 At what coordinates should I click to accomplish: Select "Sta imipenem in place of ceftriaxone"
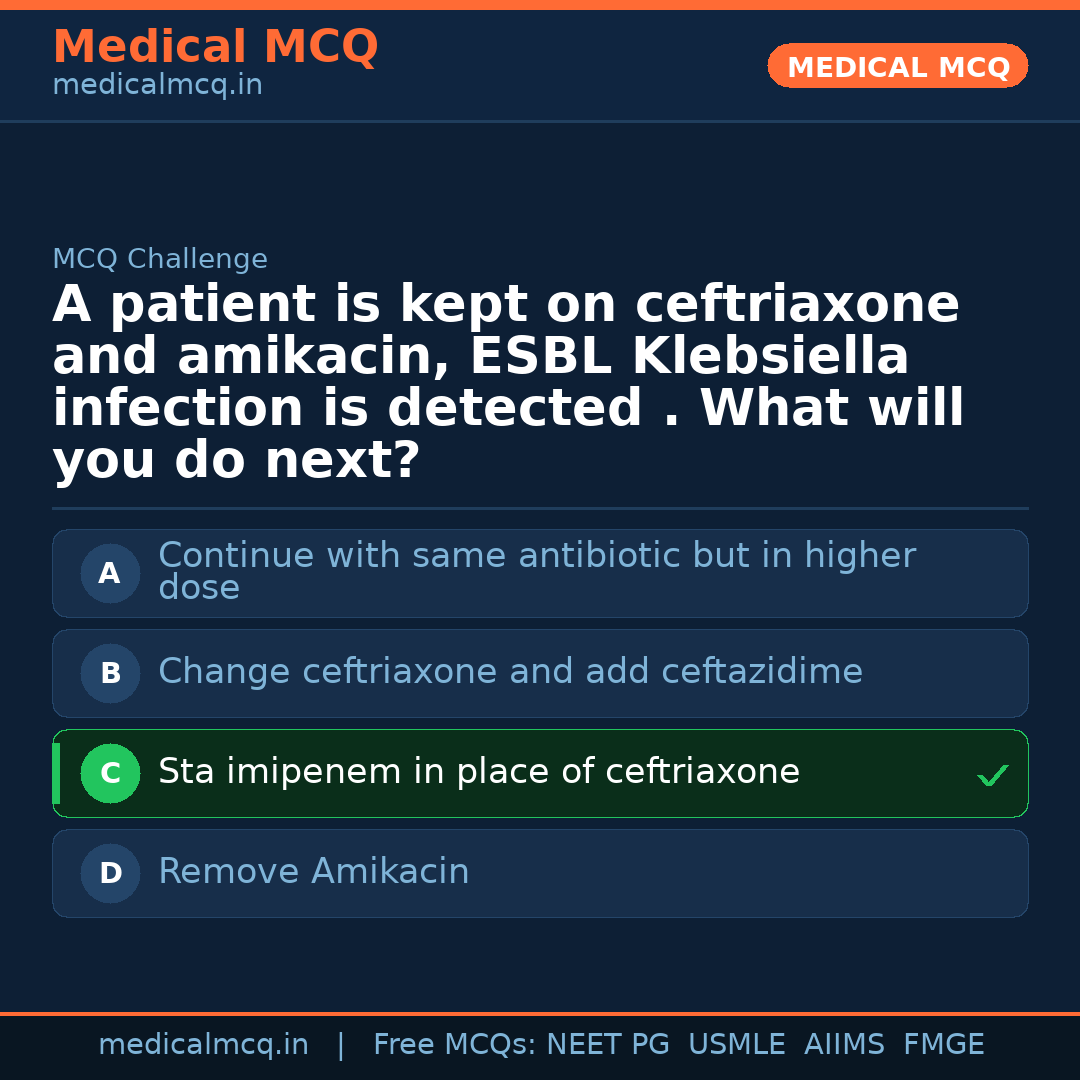479,772
